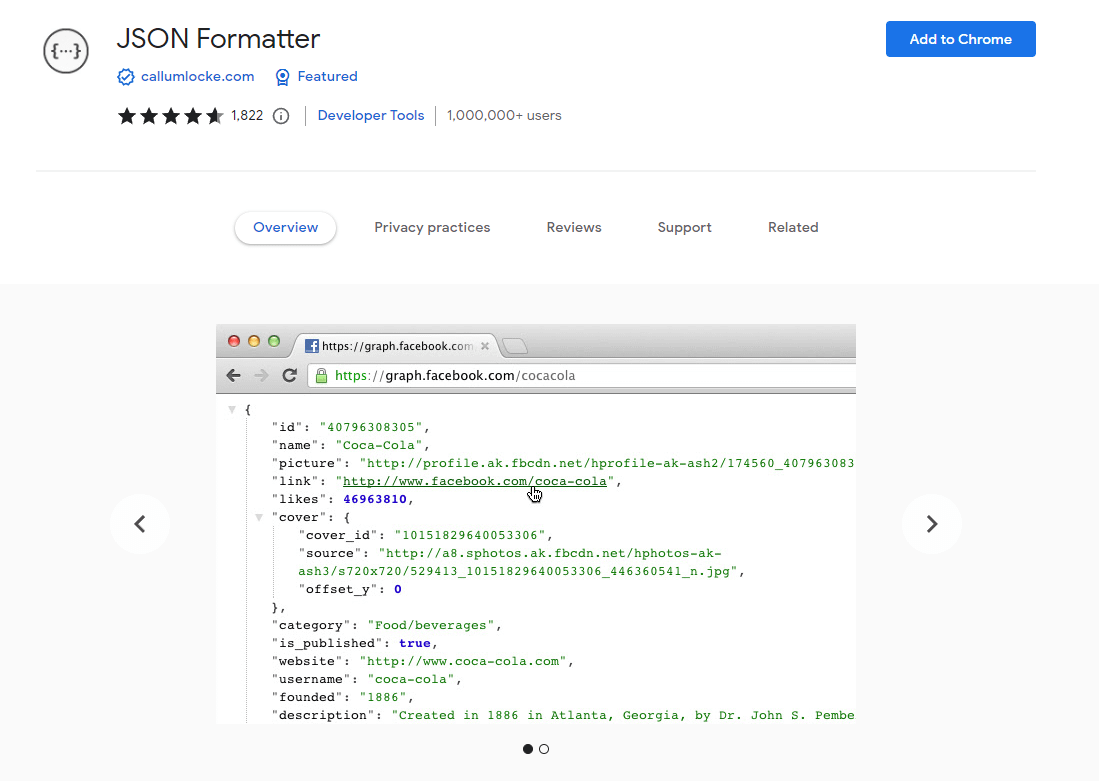Select the first carousel dot indicator

[x=528, y=749]
